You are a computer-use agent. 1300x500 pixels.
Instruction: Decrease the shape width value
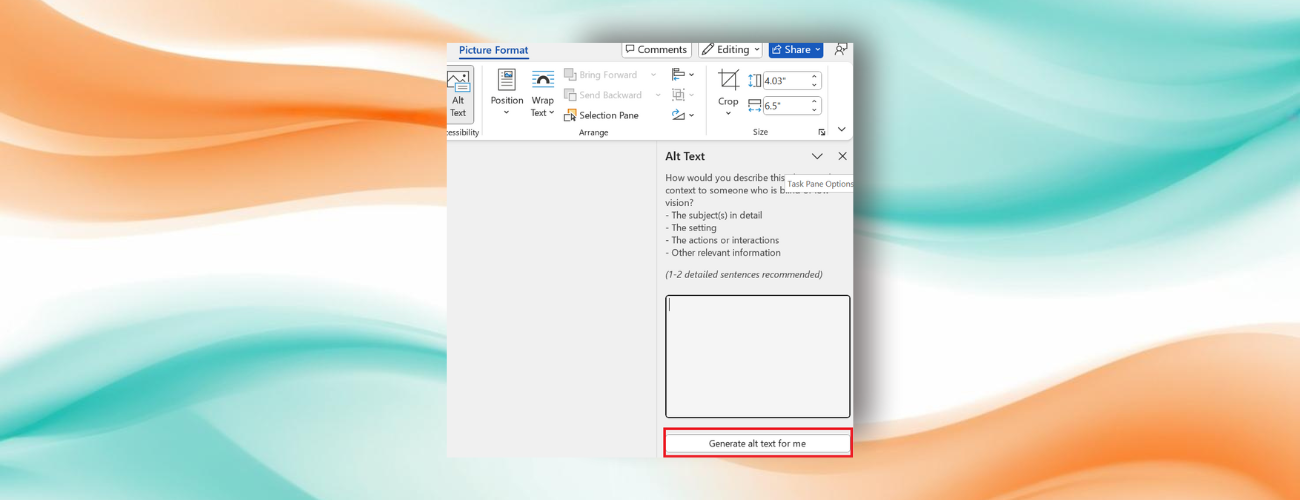click(x=814, y=110)
